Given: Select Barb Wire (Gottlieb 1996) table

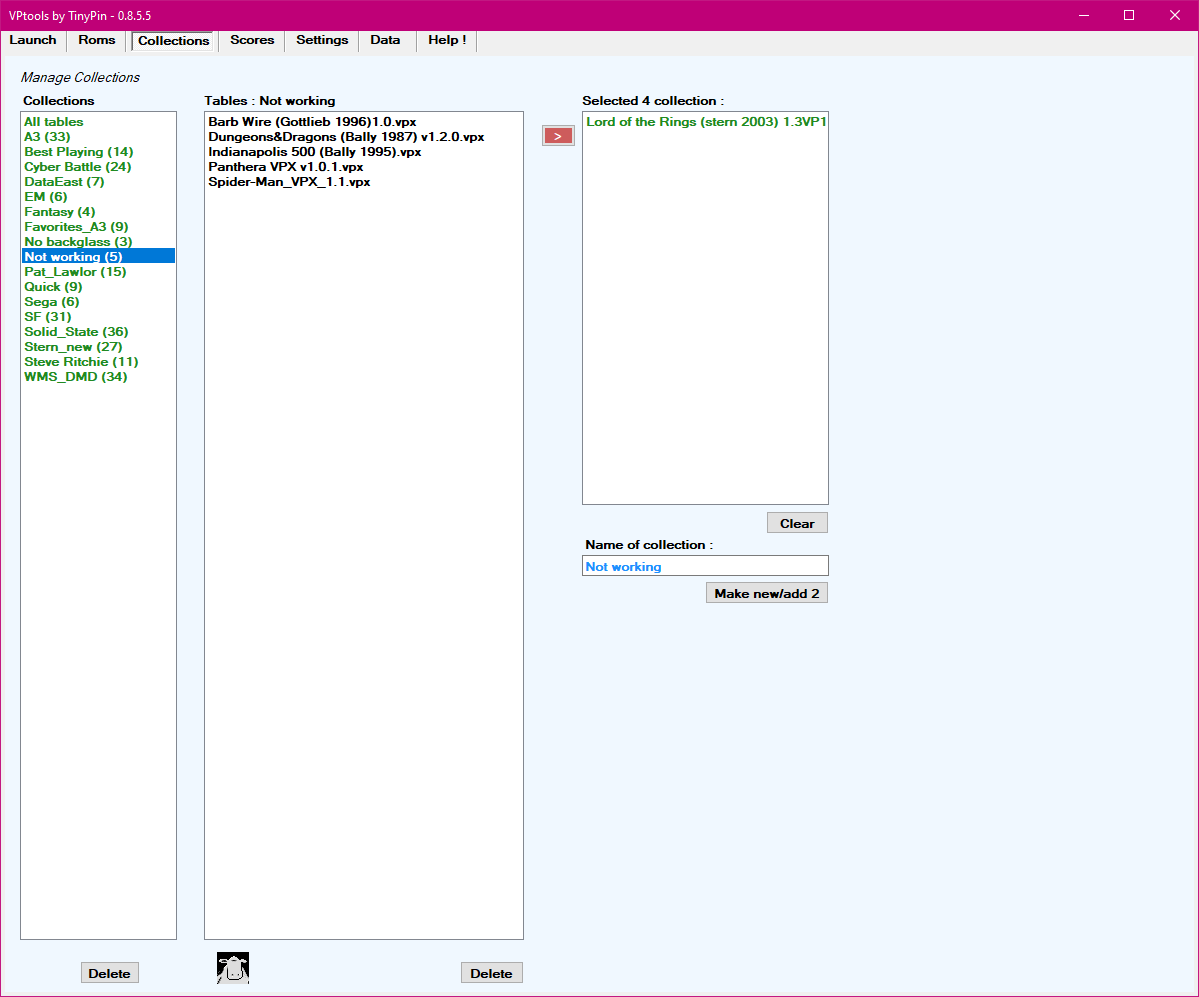Looking at the screenshot, I should tap(312, 122).
